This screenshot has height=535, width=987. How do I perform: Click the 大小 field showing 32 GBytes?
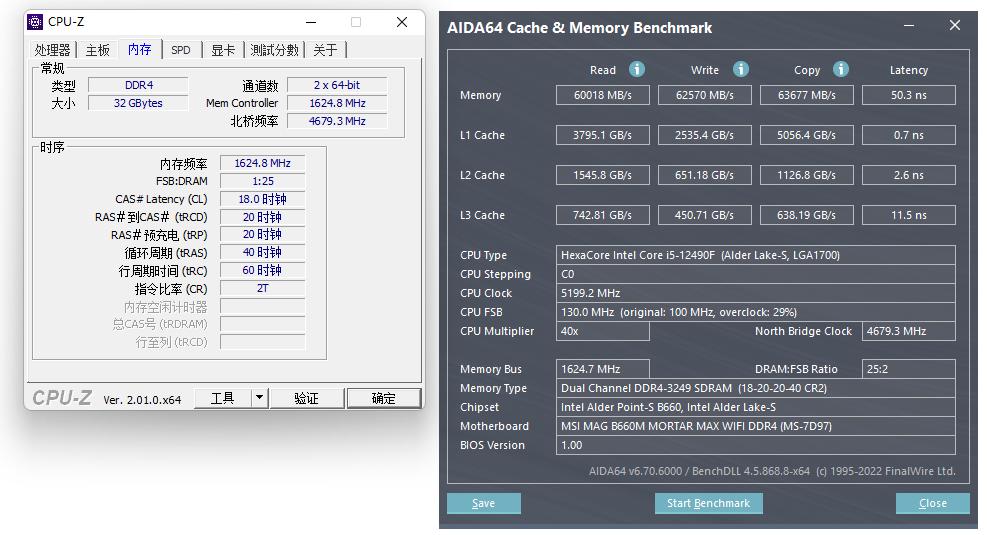pyautogui.click(x=138, y=103)
